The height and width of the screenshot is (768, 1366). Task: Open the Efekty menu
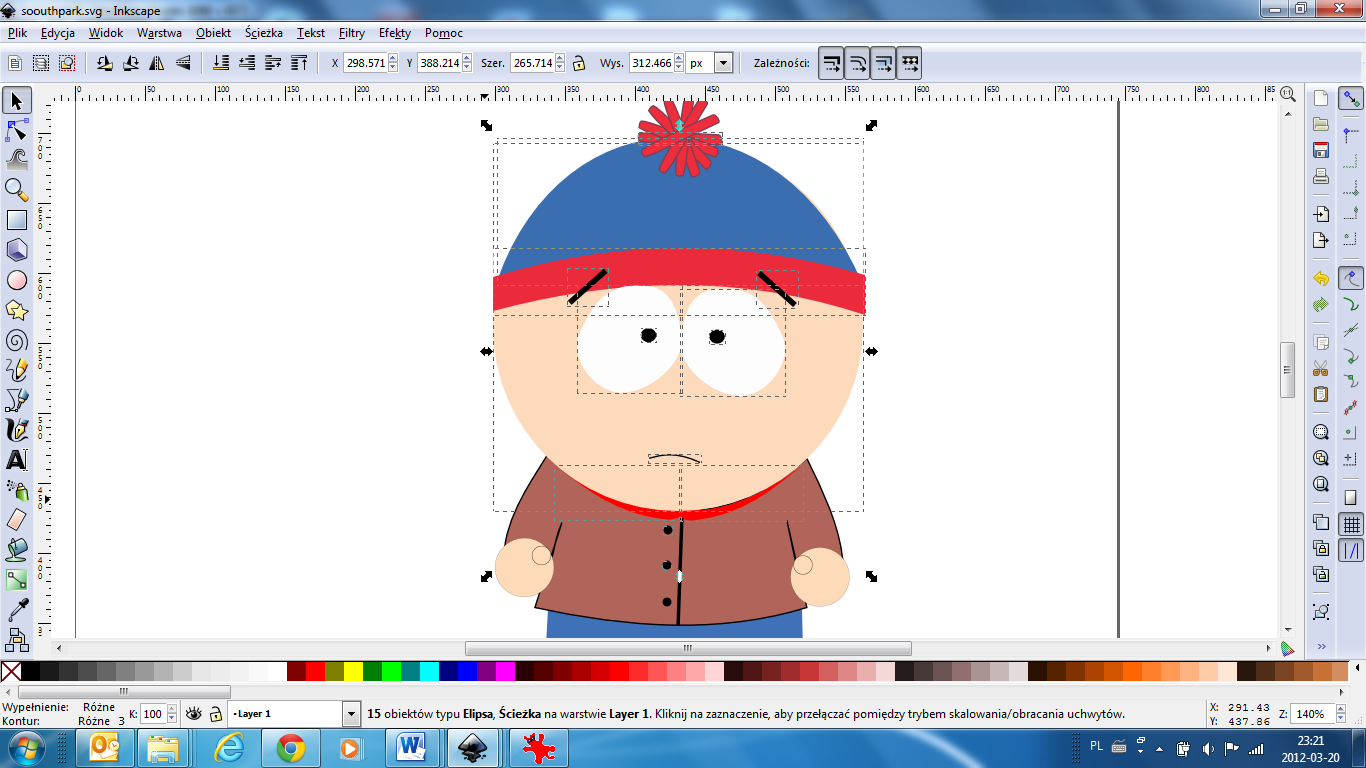point(395,33)
